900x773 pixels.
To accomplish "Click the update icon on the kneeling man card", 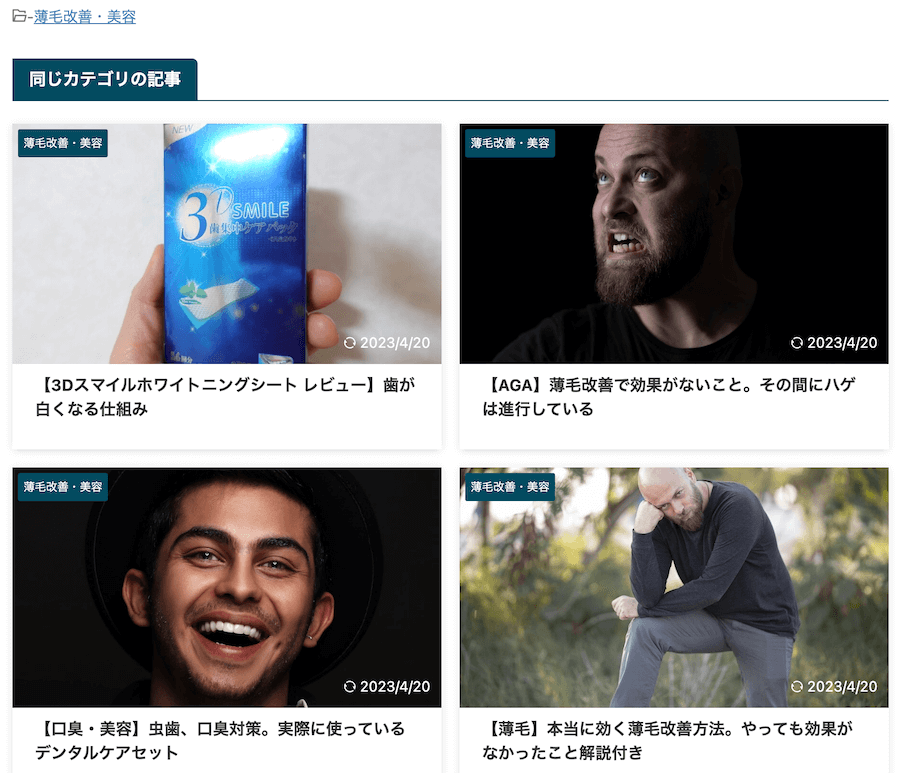I will [x=797, y=686].
